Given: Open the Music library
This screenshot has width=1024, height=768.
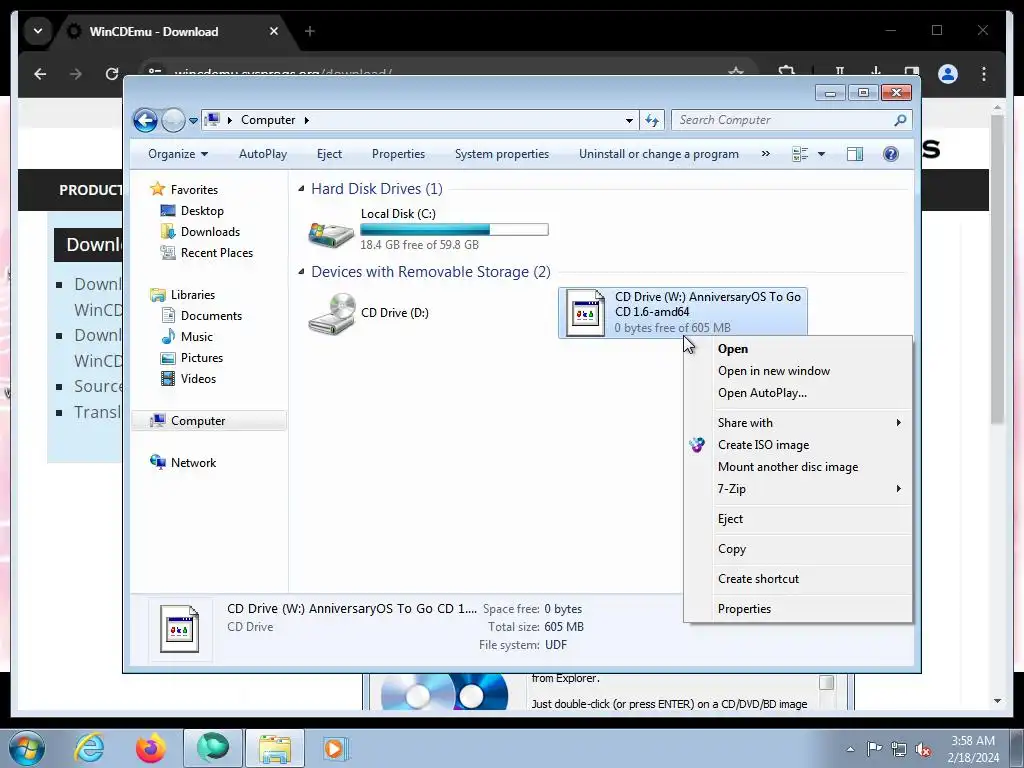Looking at the screenshot, I should click(197, 336).
